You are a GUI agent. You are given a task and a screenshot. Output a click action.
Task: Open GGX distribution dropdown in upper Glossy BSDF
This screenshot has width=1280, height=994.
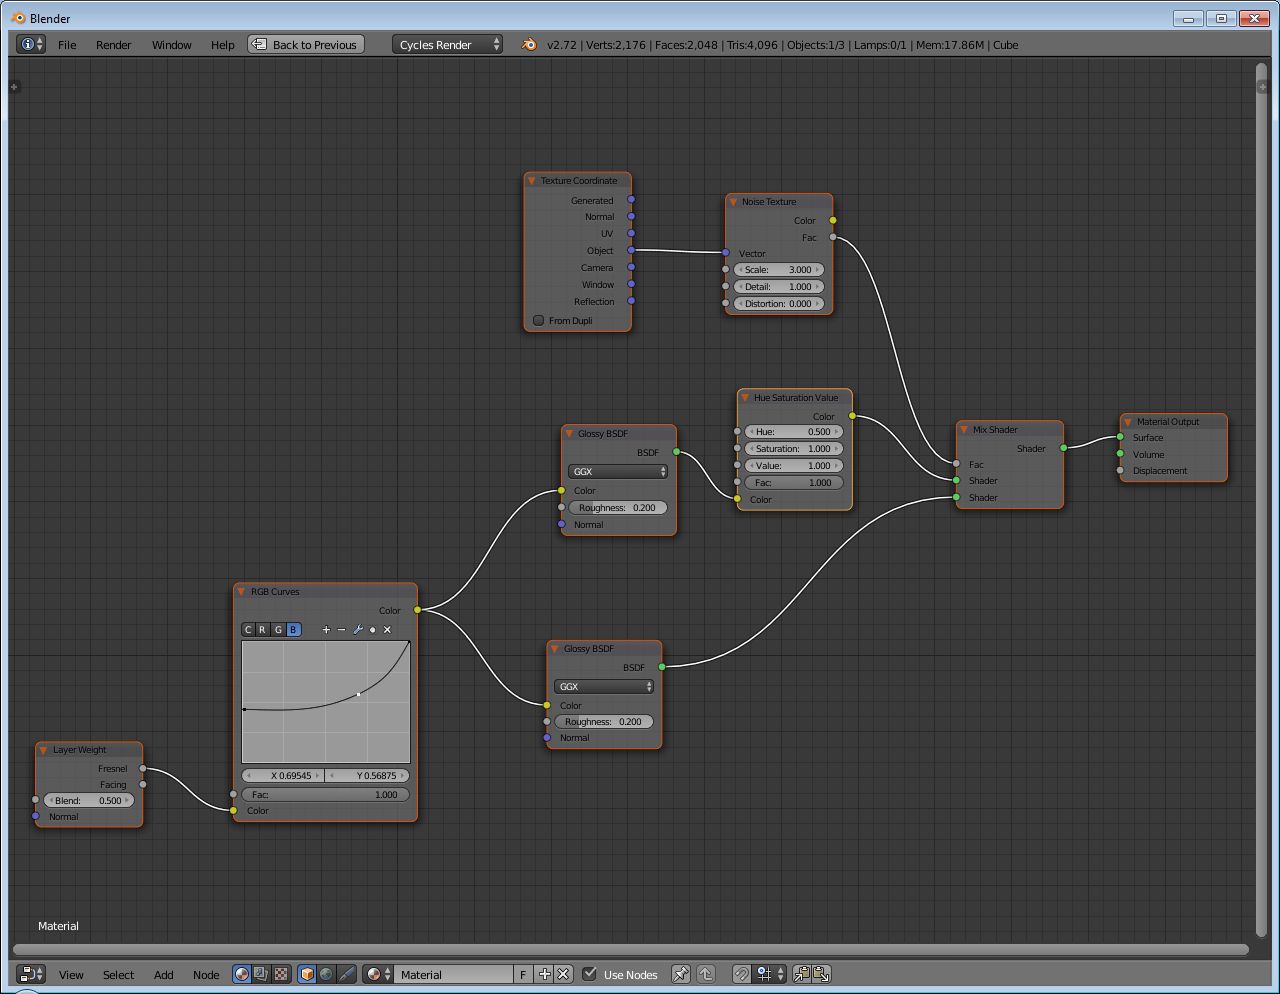coord(618,472)
